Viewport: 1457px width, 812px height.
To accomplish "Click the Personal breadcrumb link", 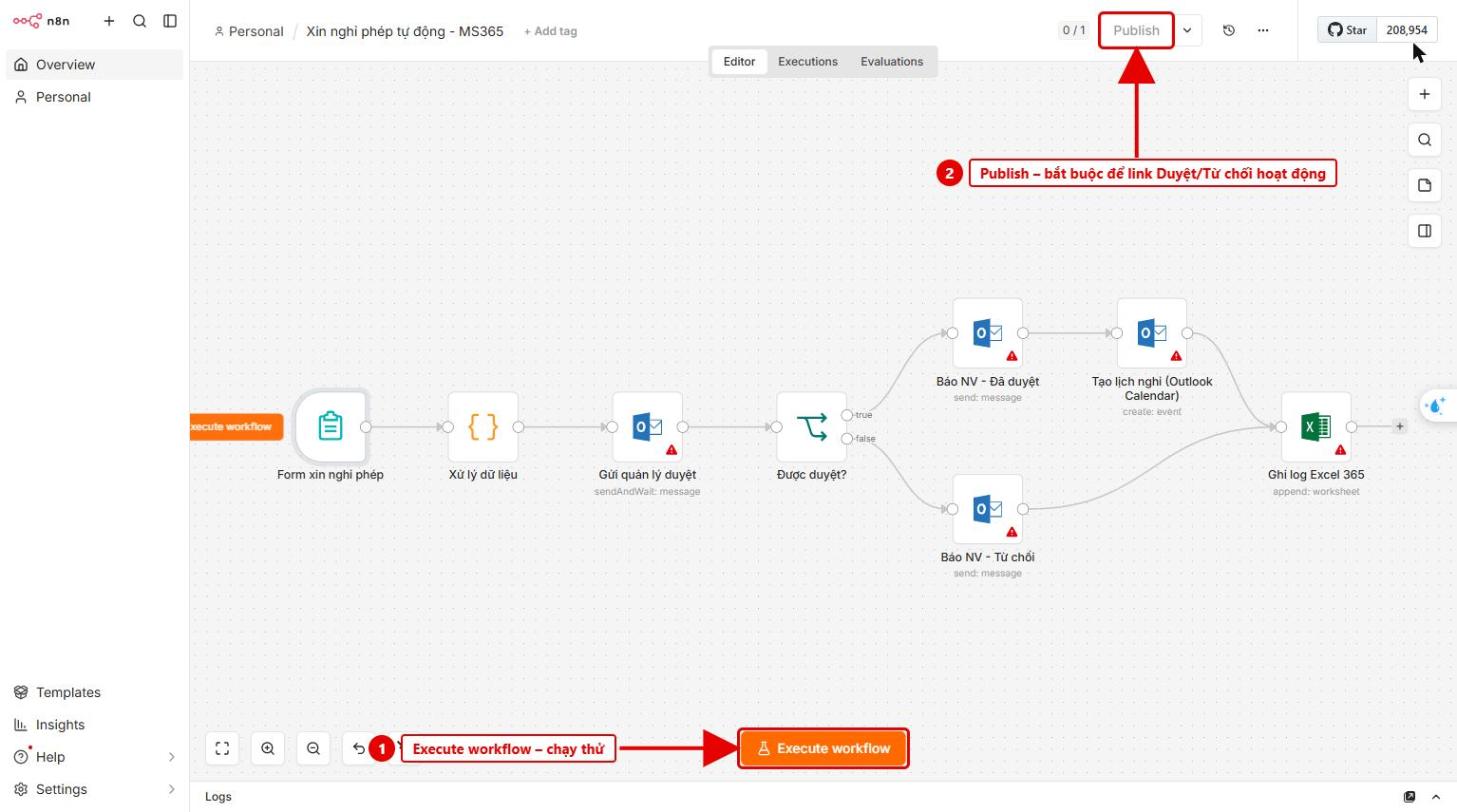I will (249, 31).
